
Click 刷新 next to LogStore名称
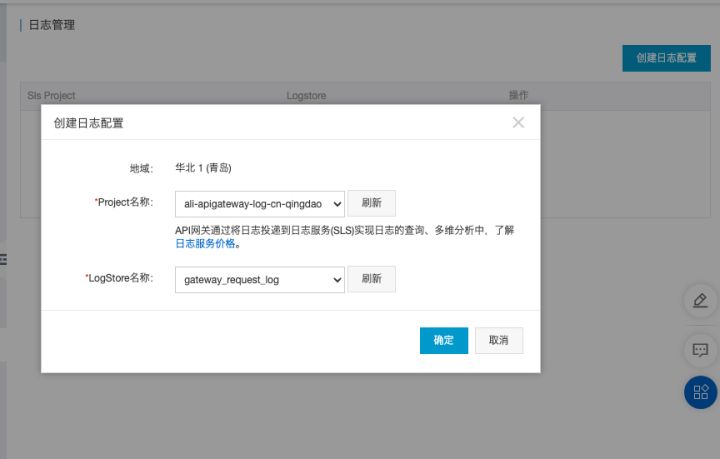click(x=371, y=279)
